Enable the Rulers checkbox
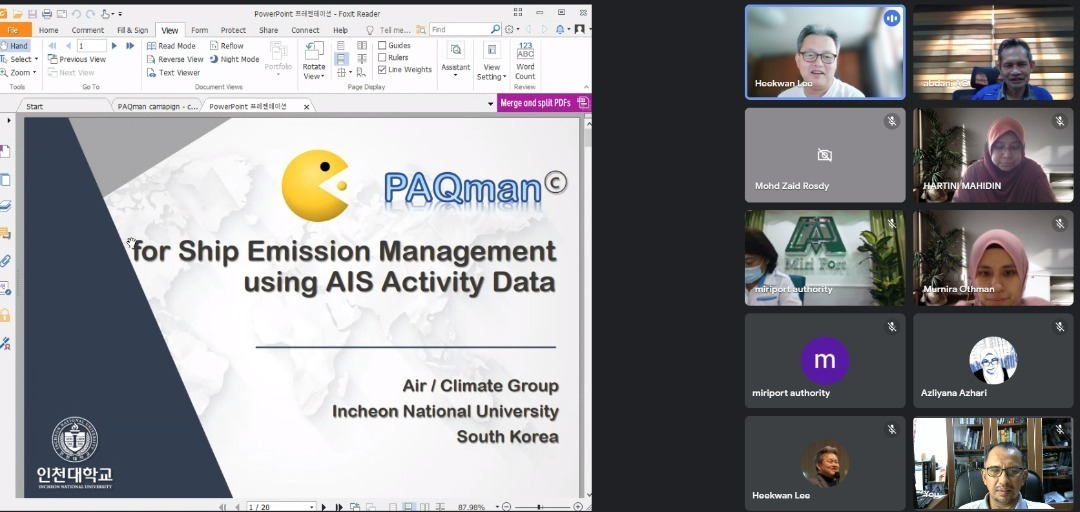 382,58
